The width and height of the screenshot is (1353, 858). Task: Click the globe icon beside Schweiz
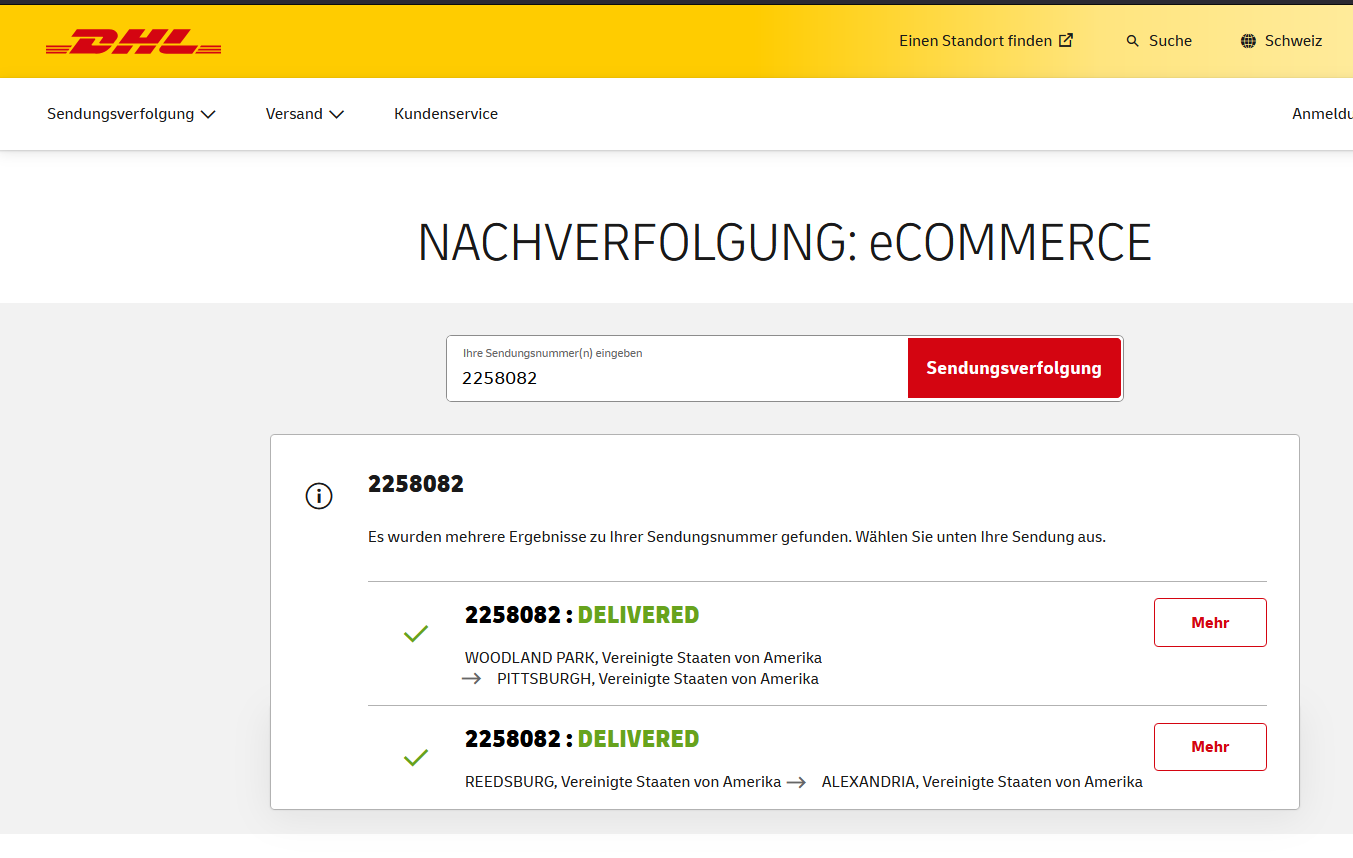tap(1247, 40)
